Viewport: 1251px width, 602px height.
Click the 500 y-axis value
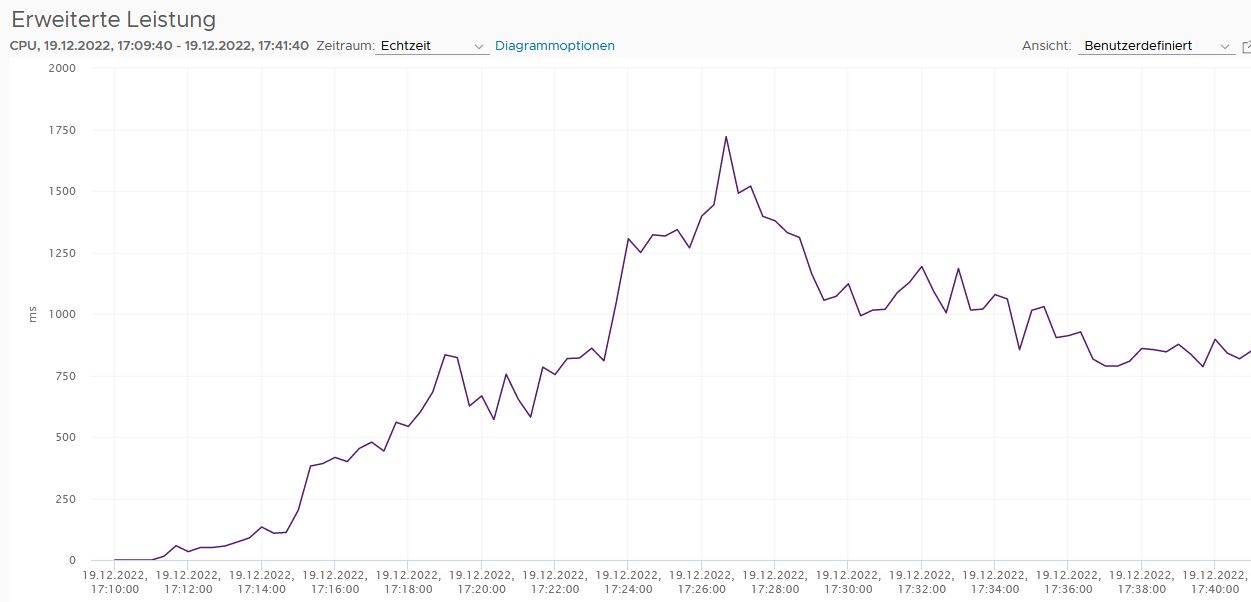[x=65, y=437]
